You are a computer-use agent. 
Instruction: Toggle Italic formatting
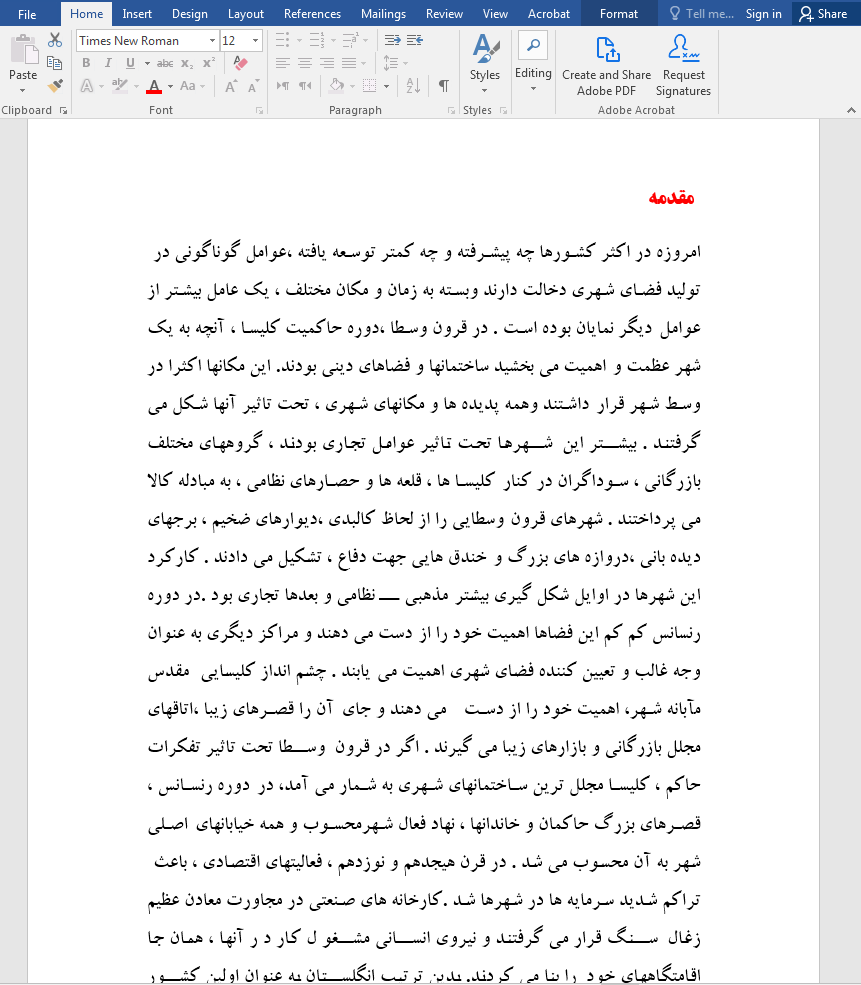[108, 63]
